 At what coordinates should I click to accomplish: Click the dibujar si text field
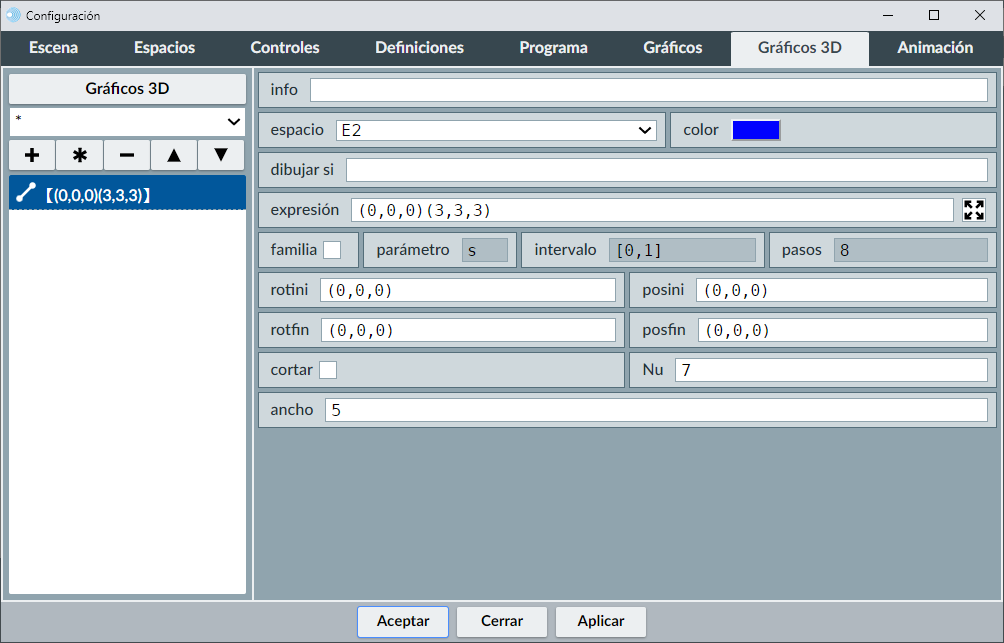(666, 170)
